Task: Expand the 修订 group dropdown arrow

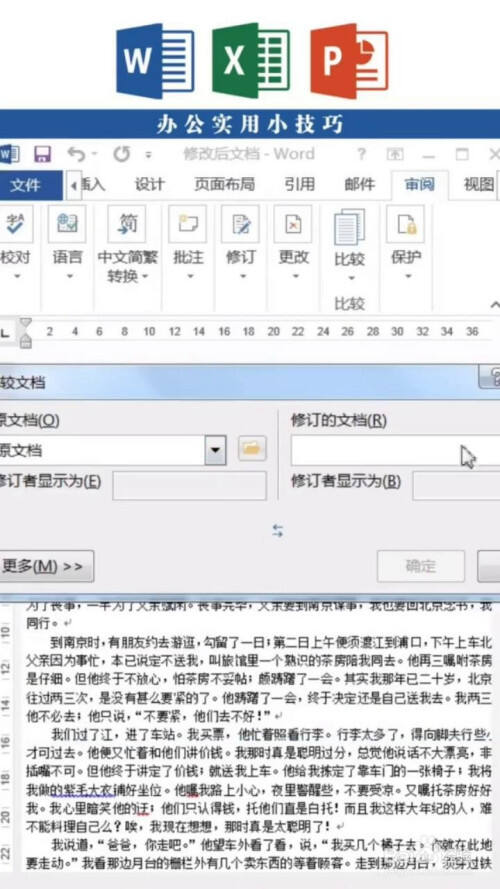Action: point(243,277)
